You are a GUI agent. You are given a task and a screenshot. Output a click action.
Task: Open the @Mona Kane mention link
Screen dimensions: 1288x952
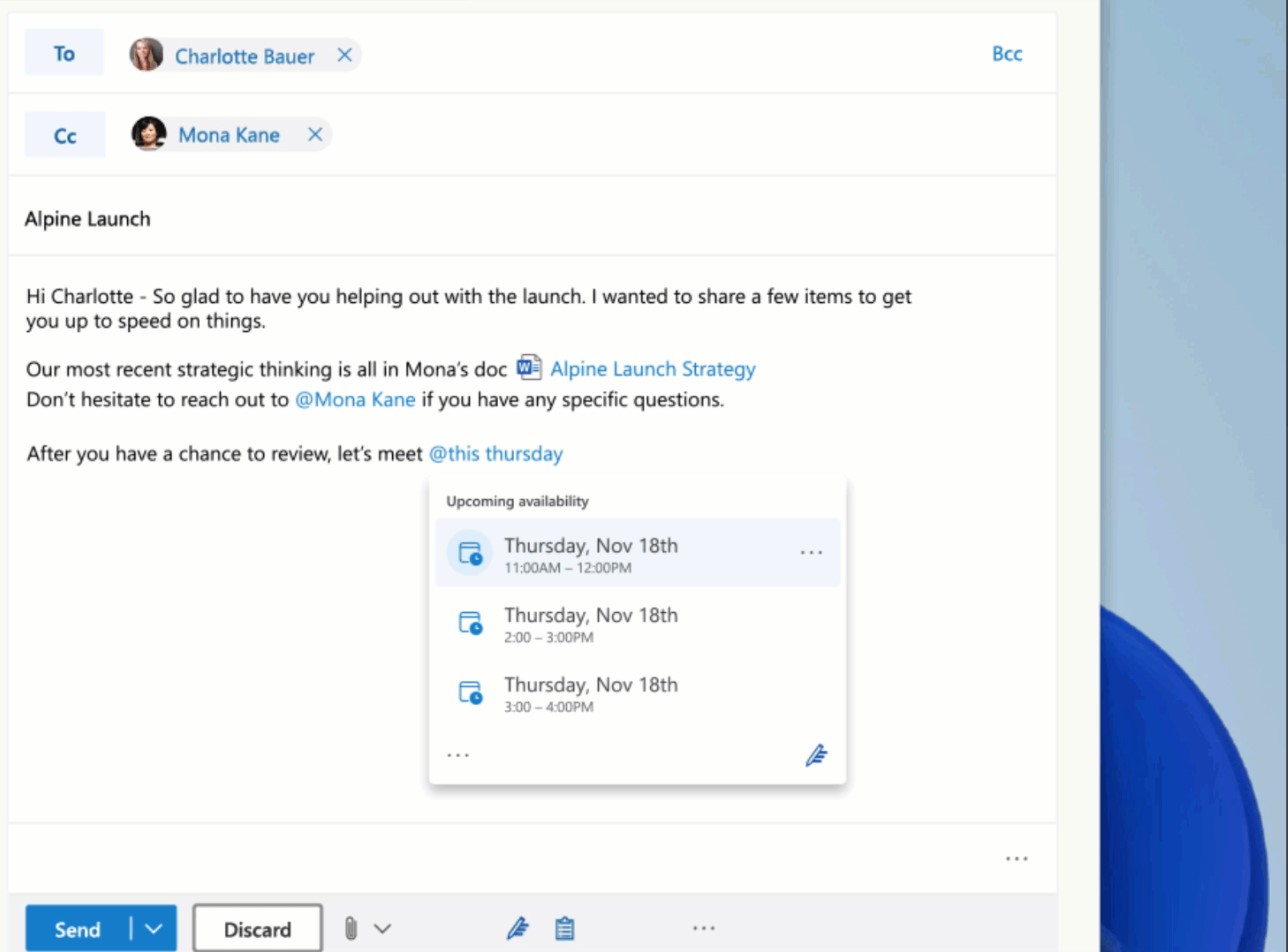pos(355,399)
